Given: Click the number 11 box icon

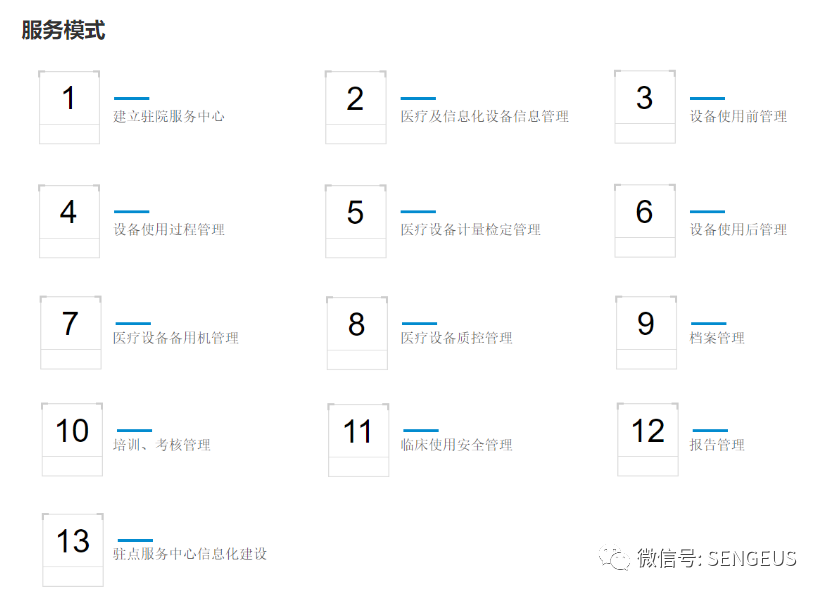Looking at the screenshot, I should (358, 440).
